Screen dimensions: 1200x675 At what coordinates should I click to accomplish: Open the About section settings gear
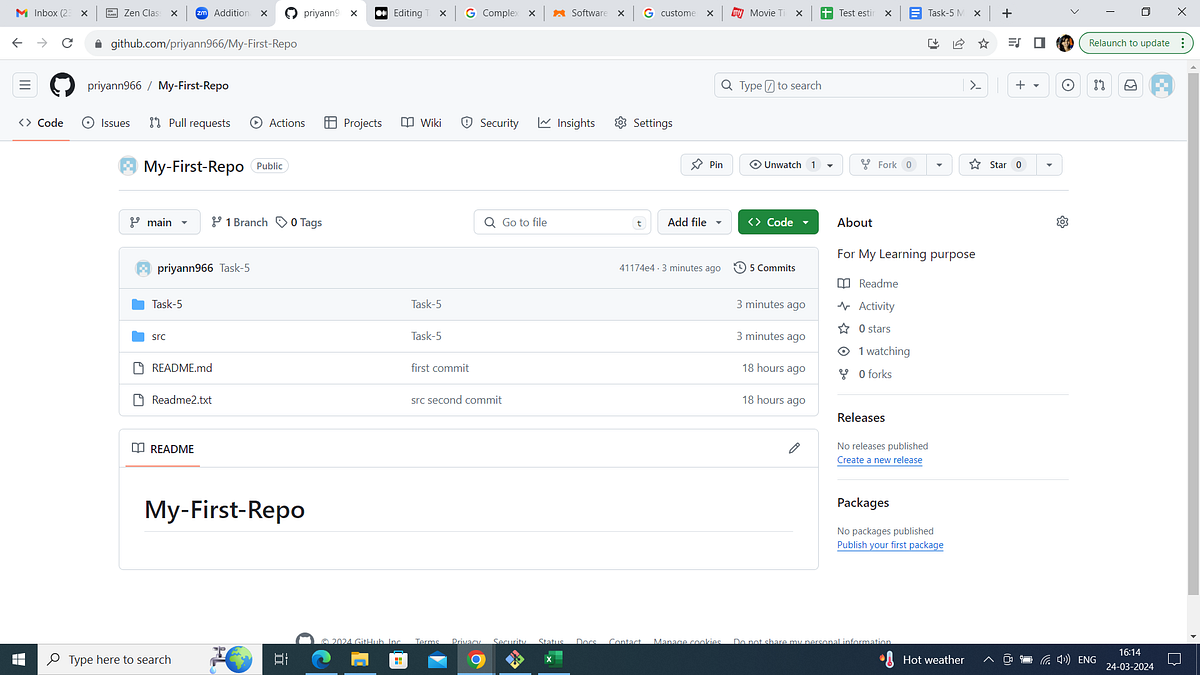(1062, 222)
